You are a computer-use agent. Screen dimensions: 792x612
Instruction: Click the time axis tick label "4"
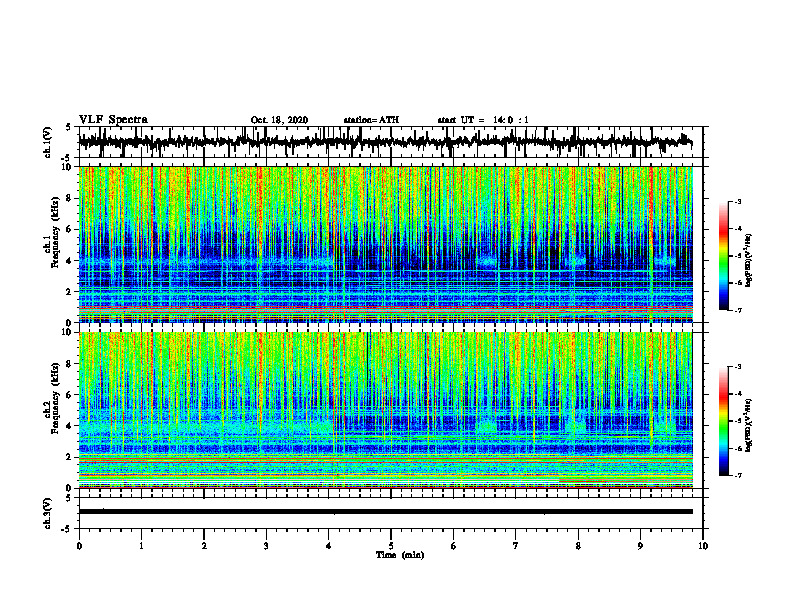[329, 546]
